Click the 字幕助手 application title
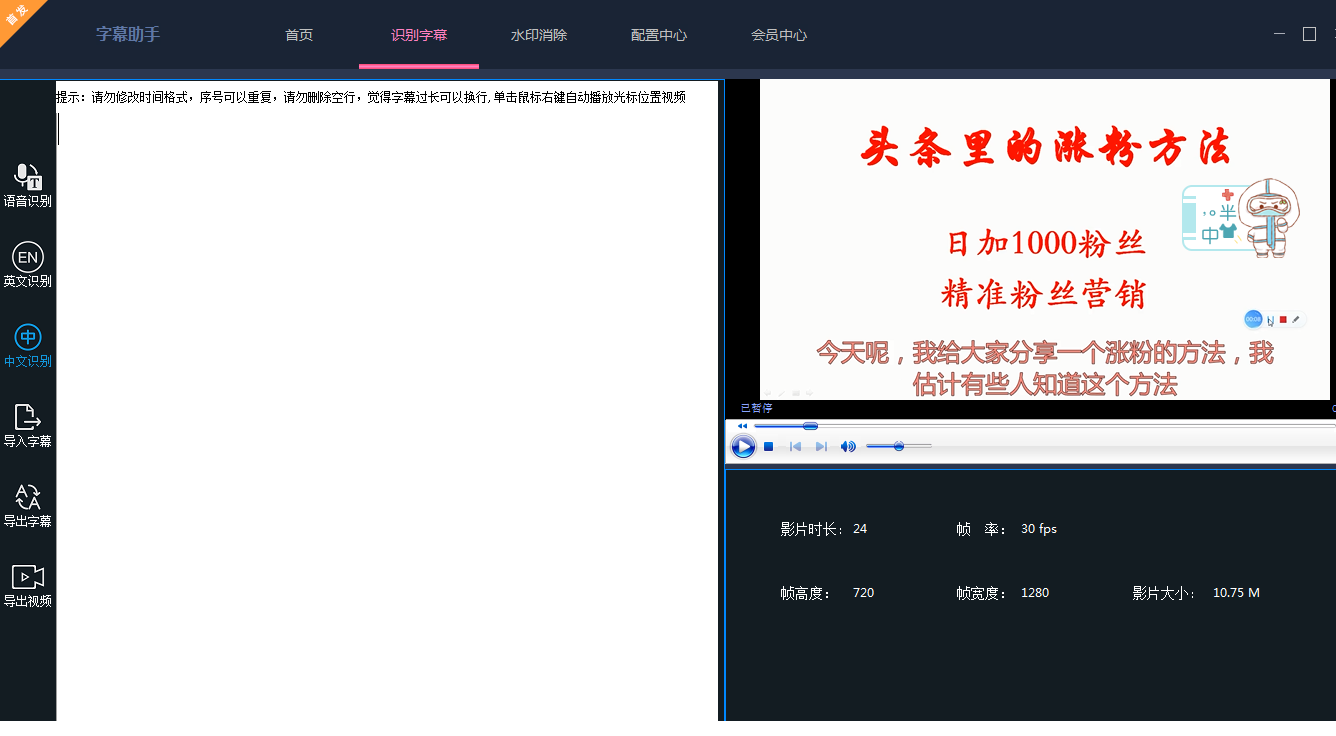1336x736 pixels. (x=128, y=34)
